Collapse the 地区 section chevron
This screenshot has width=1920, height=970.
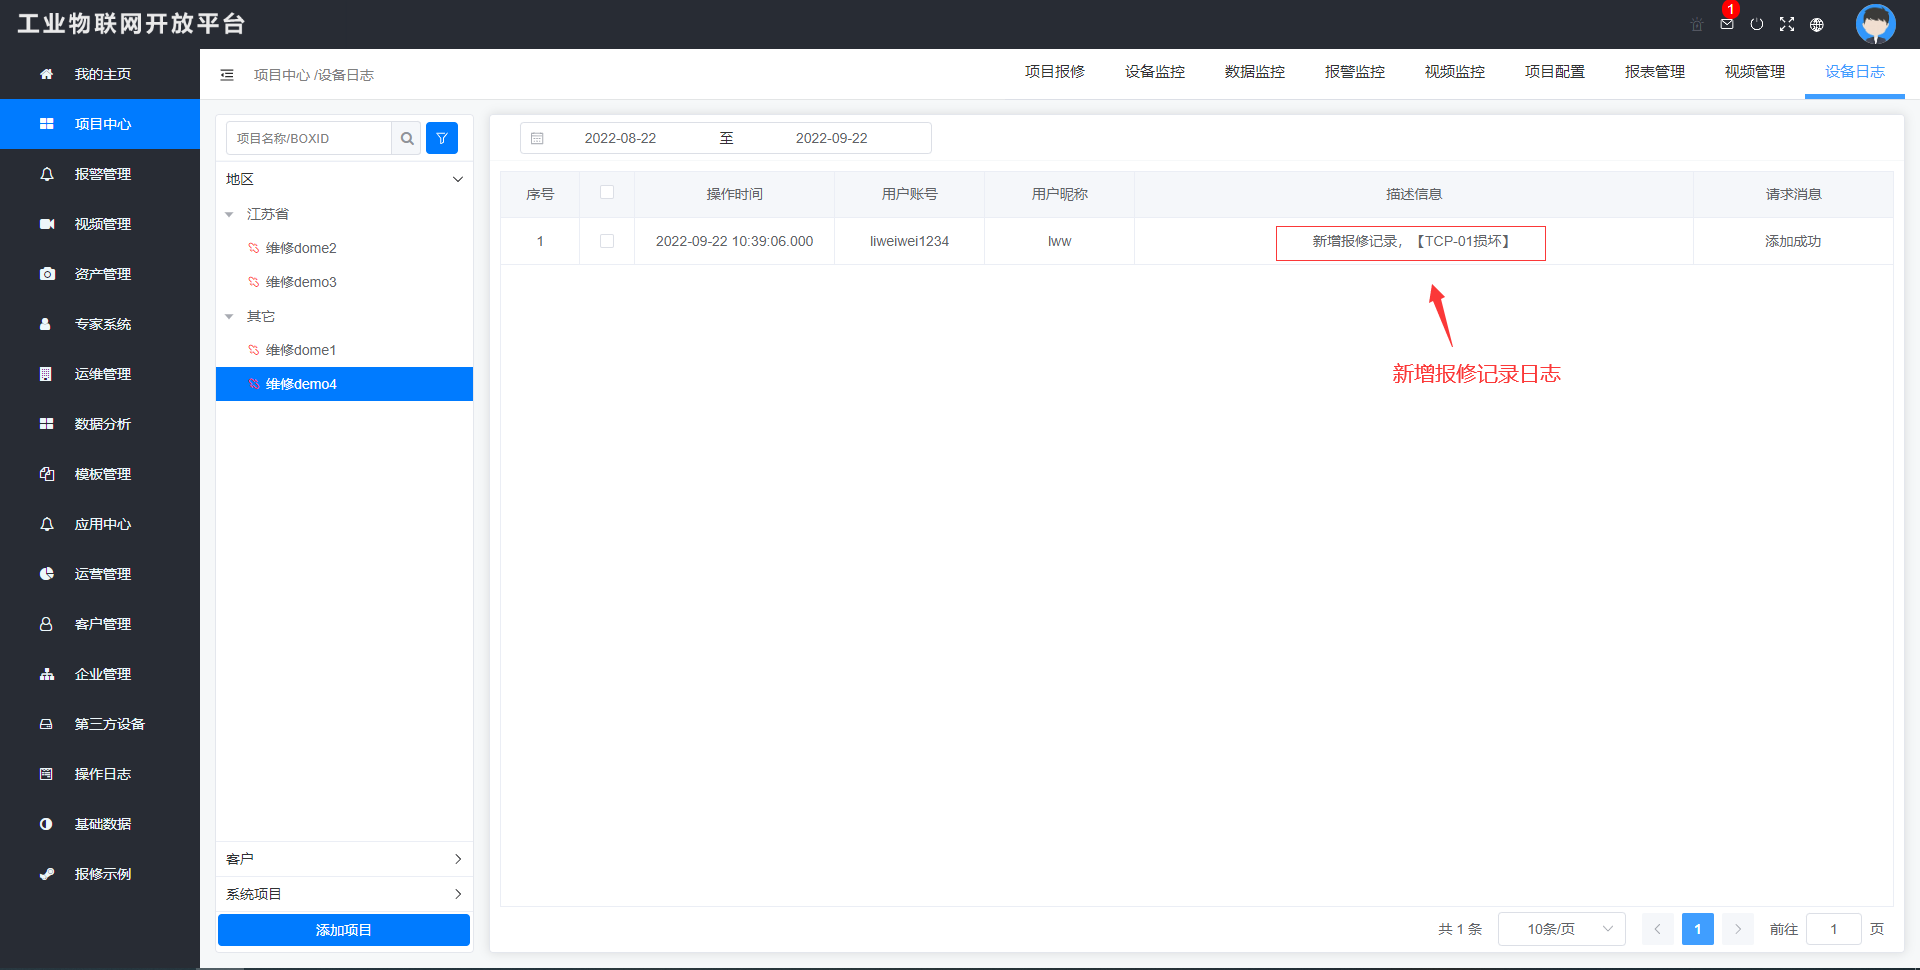pyautogui.click(x=458, y=179)
